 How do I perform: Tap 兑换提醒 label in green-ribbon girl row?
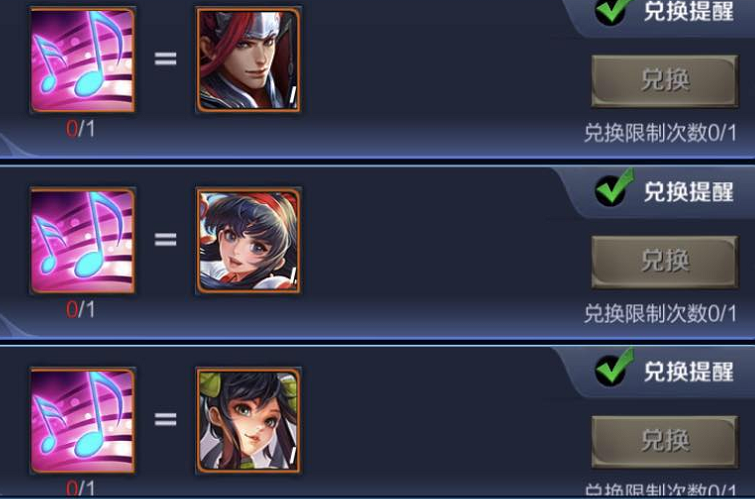689,371
